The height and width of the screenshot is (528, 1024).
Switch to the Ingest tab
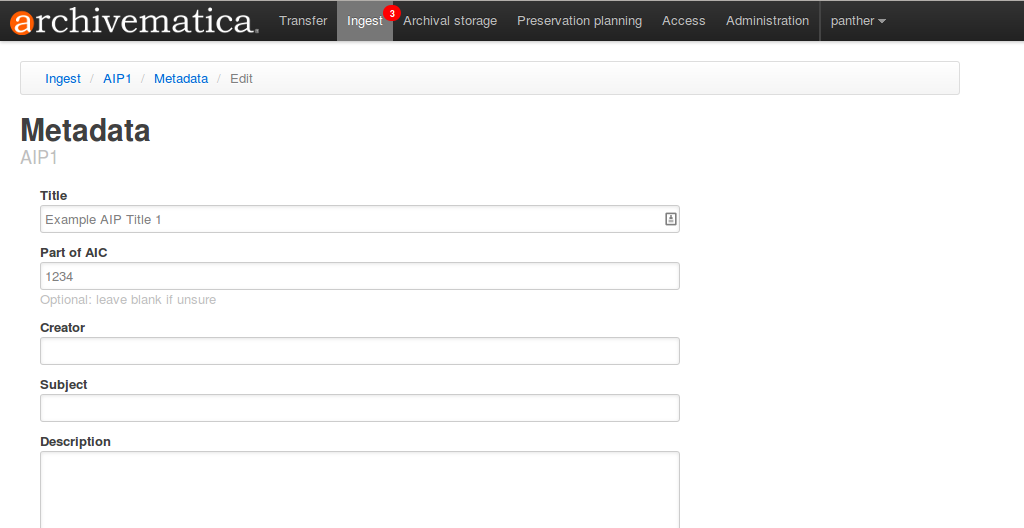point(364,21)
